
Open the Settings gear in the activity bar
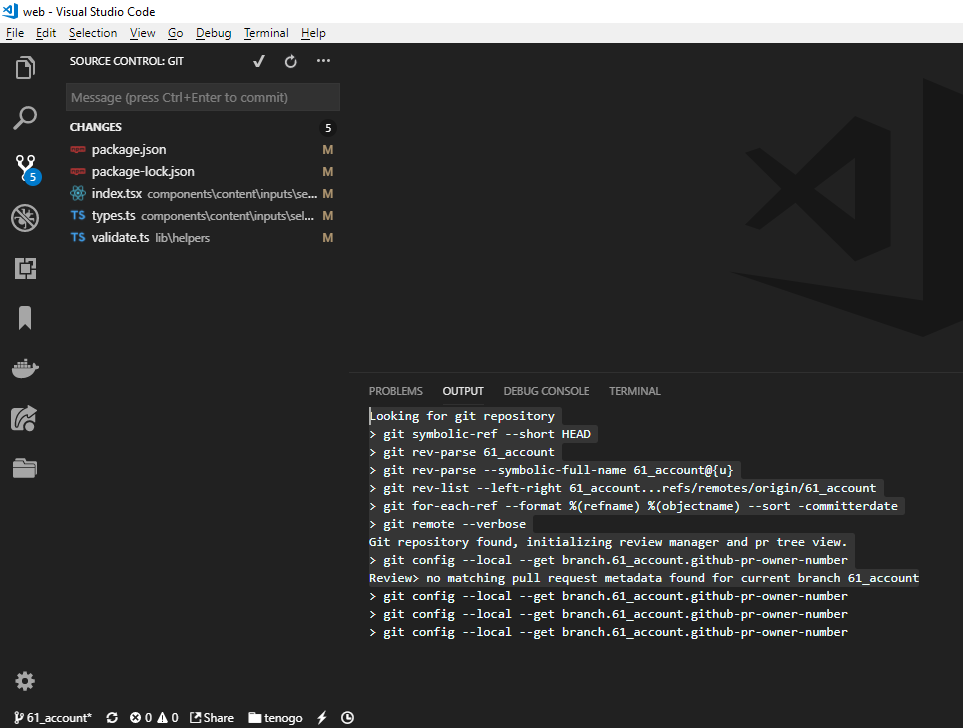(x=24, y=680)
